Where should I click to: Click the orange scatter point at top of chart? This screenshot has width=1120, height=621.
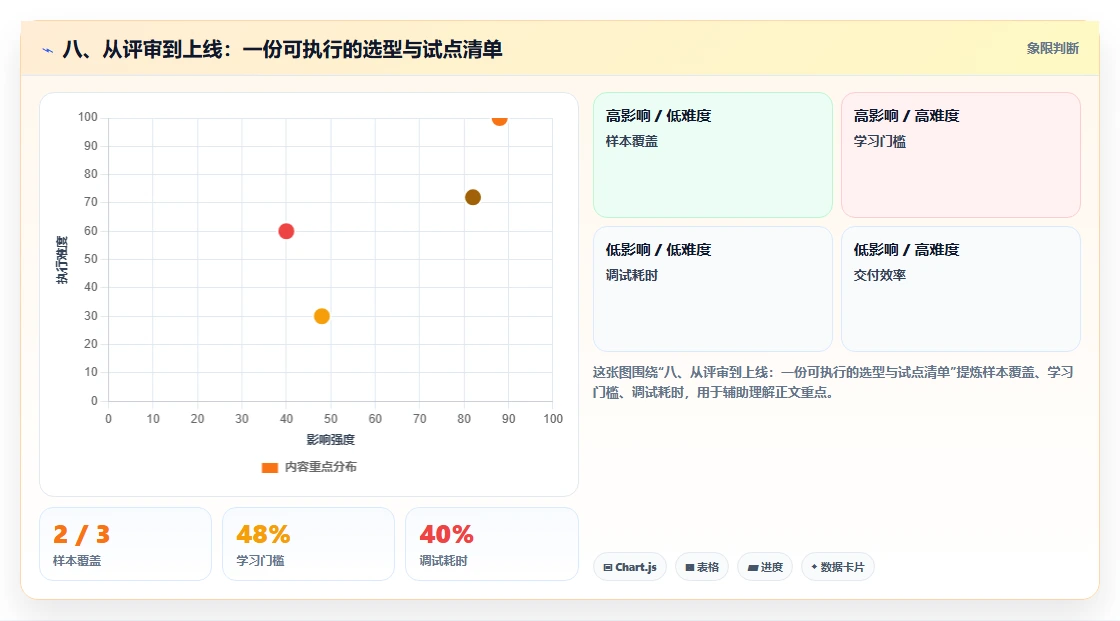(499, 119)
